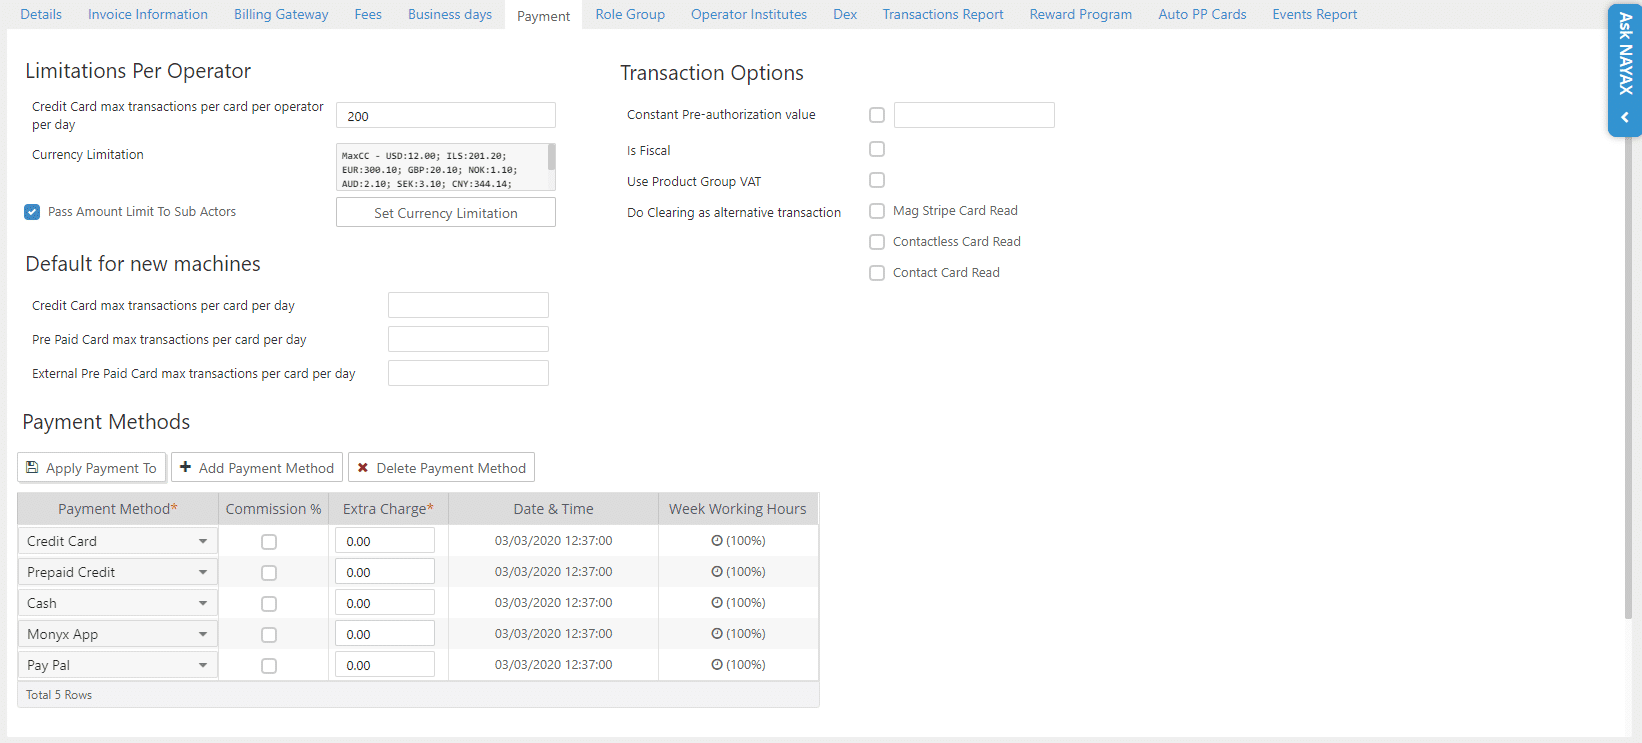The width and height of the screenshot is (1642, 743).
Task: Click the red X Delete Payment Method icon
Action: (x=363, y=468)
